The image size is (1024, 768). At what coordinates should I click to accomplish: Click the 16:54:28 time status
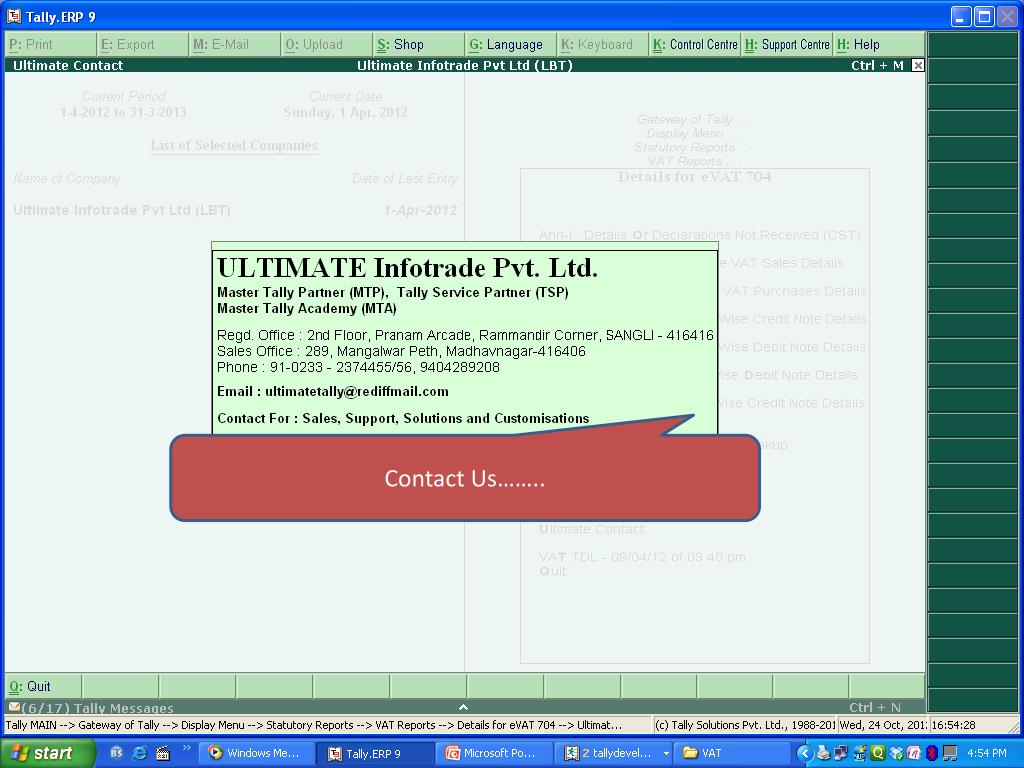(953, 725)
